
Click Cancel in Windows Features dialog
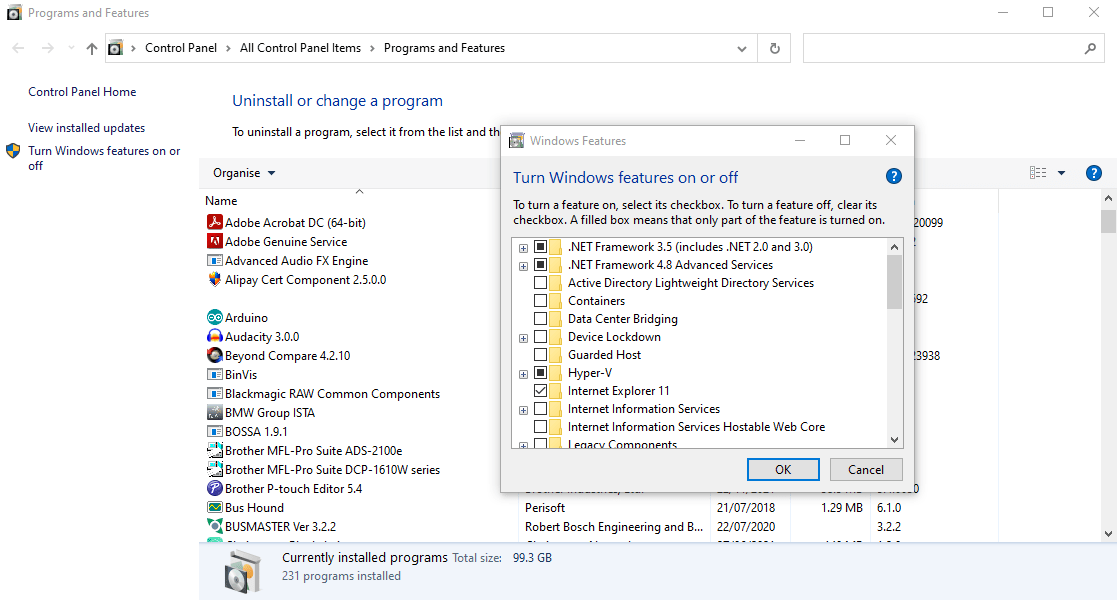(x=866, y=470)
